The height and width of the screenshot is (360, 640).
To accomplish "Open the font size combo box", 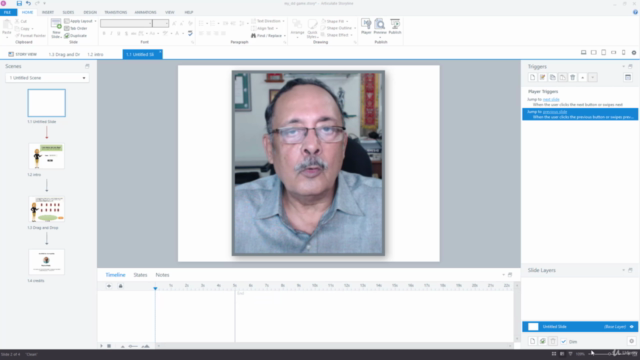I will [161, 23].
